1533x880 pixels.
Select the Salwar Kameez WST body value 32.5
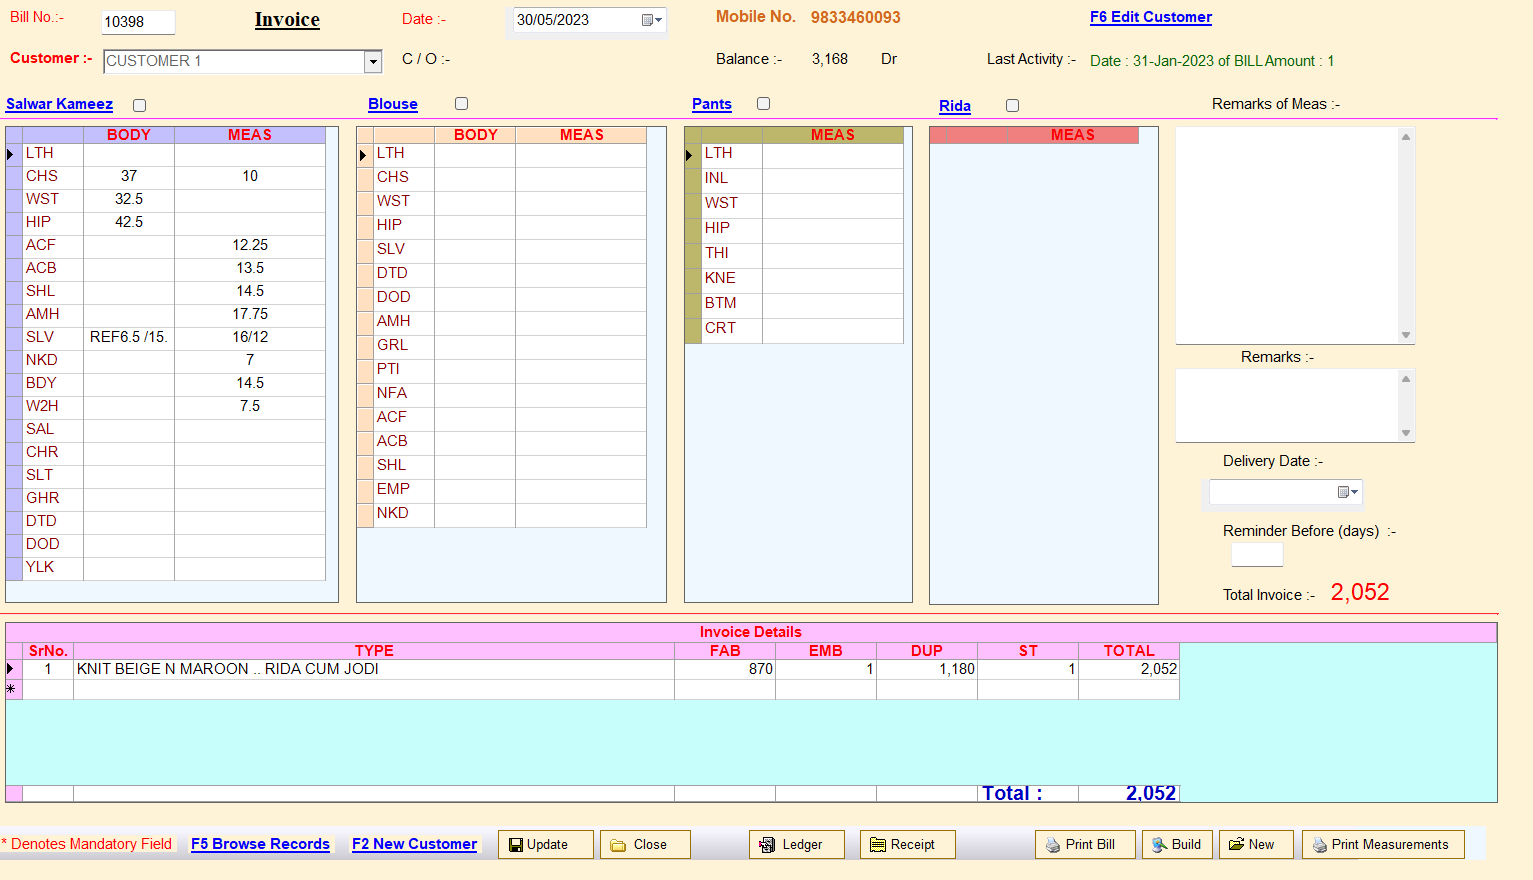pos(129,199)
